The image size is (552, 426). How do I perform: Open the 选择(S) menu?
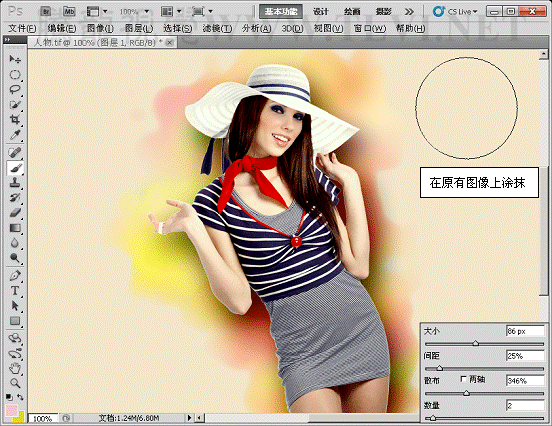click(x=177, y=28)
